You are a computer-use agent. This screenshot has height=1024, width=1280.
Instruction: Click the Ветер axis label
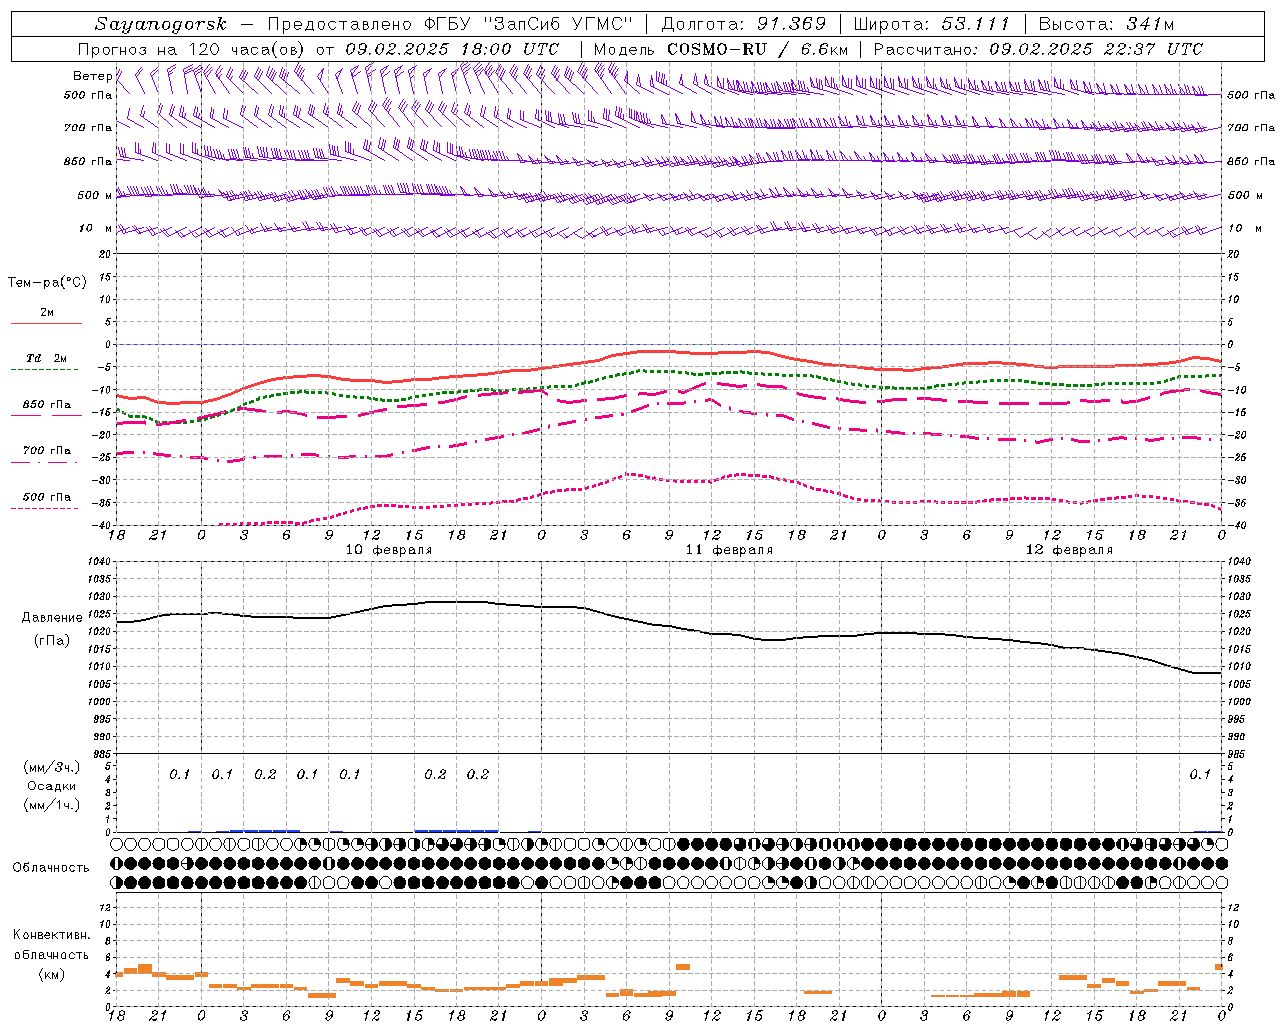point(93,76)
